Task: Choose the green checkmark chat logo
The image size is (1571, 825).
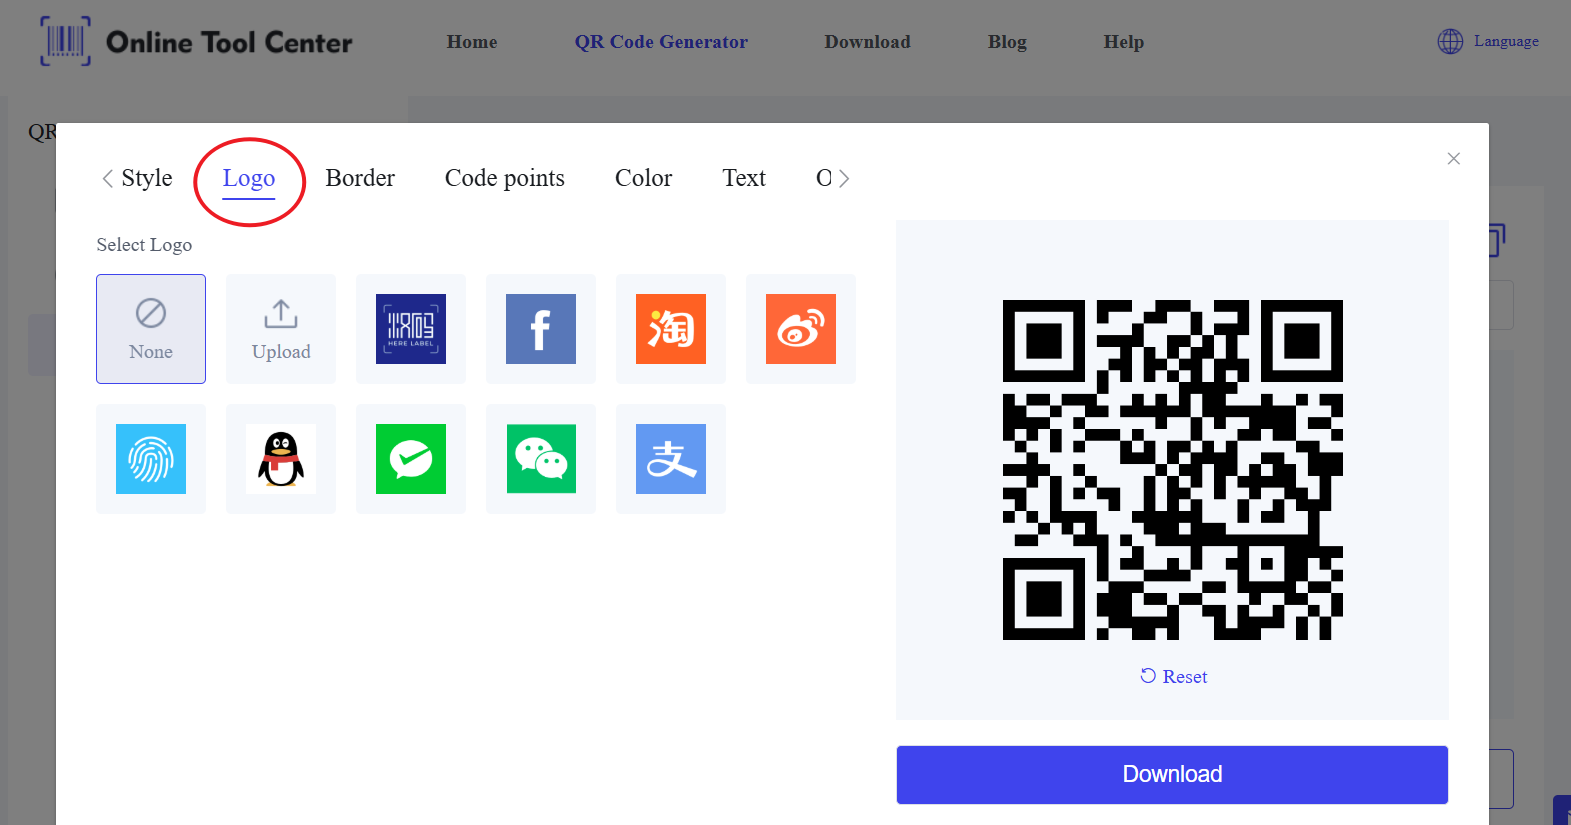Action: pos(411,459)
